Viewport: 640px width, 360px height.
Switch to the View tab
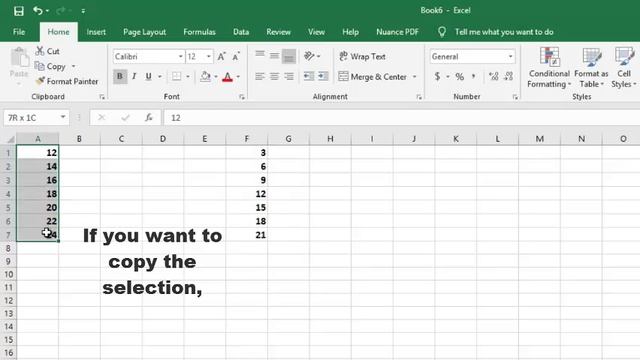[316, 32]
